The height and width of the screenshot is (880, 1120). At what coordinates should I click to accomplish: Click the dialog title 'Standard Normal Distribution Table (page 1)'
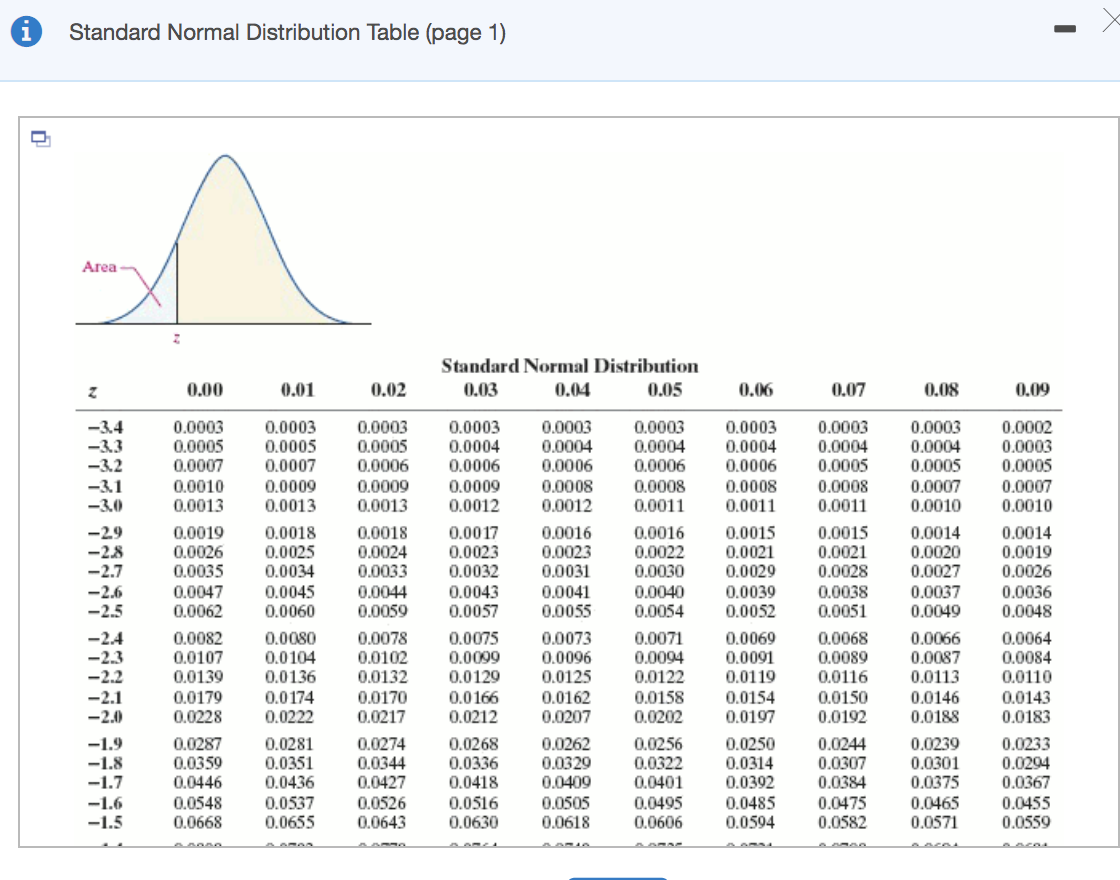(x=287, y=32)
